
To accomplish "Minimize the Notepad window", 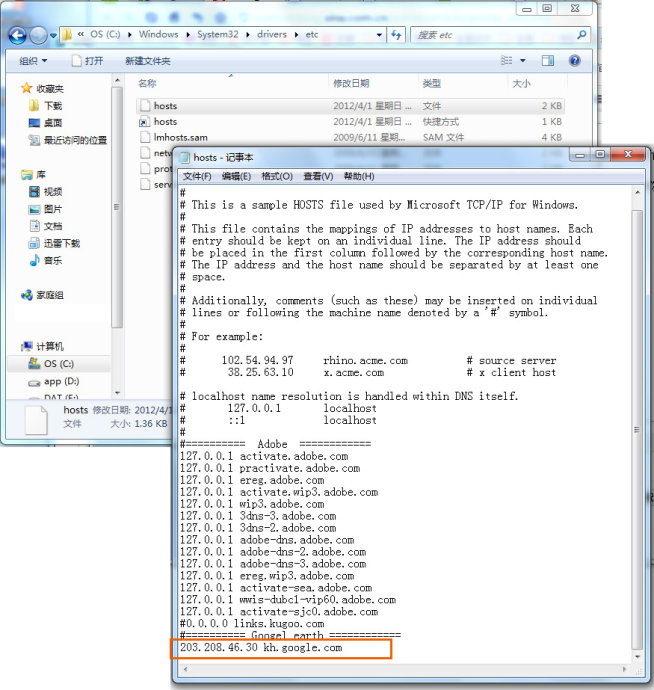I will click(580, 154).
